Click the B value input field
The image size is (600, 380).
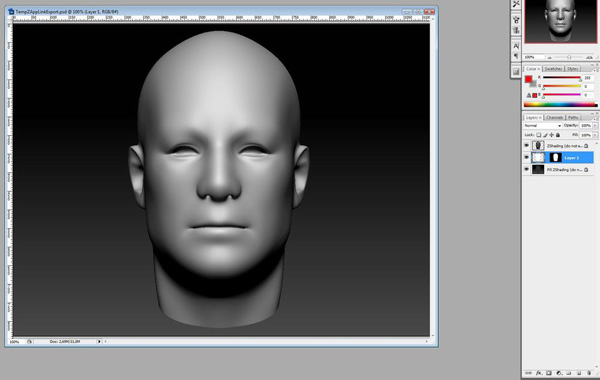click(588, 95)
